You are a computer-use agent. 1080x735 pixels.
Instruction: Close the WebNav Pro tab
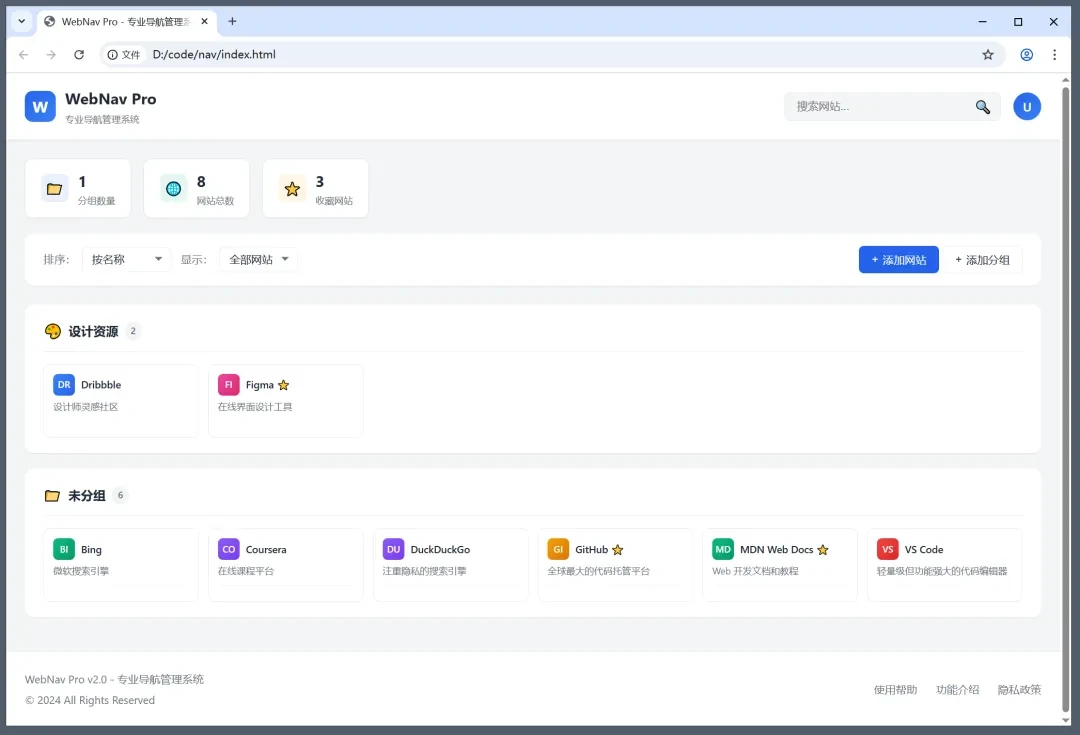pos(205,21)
